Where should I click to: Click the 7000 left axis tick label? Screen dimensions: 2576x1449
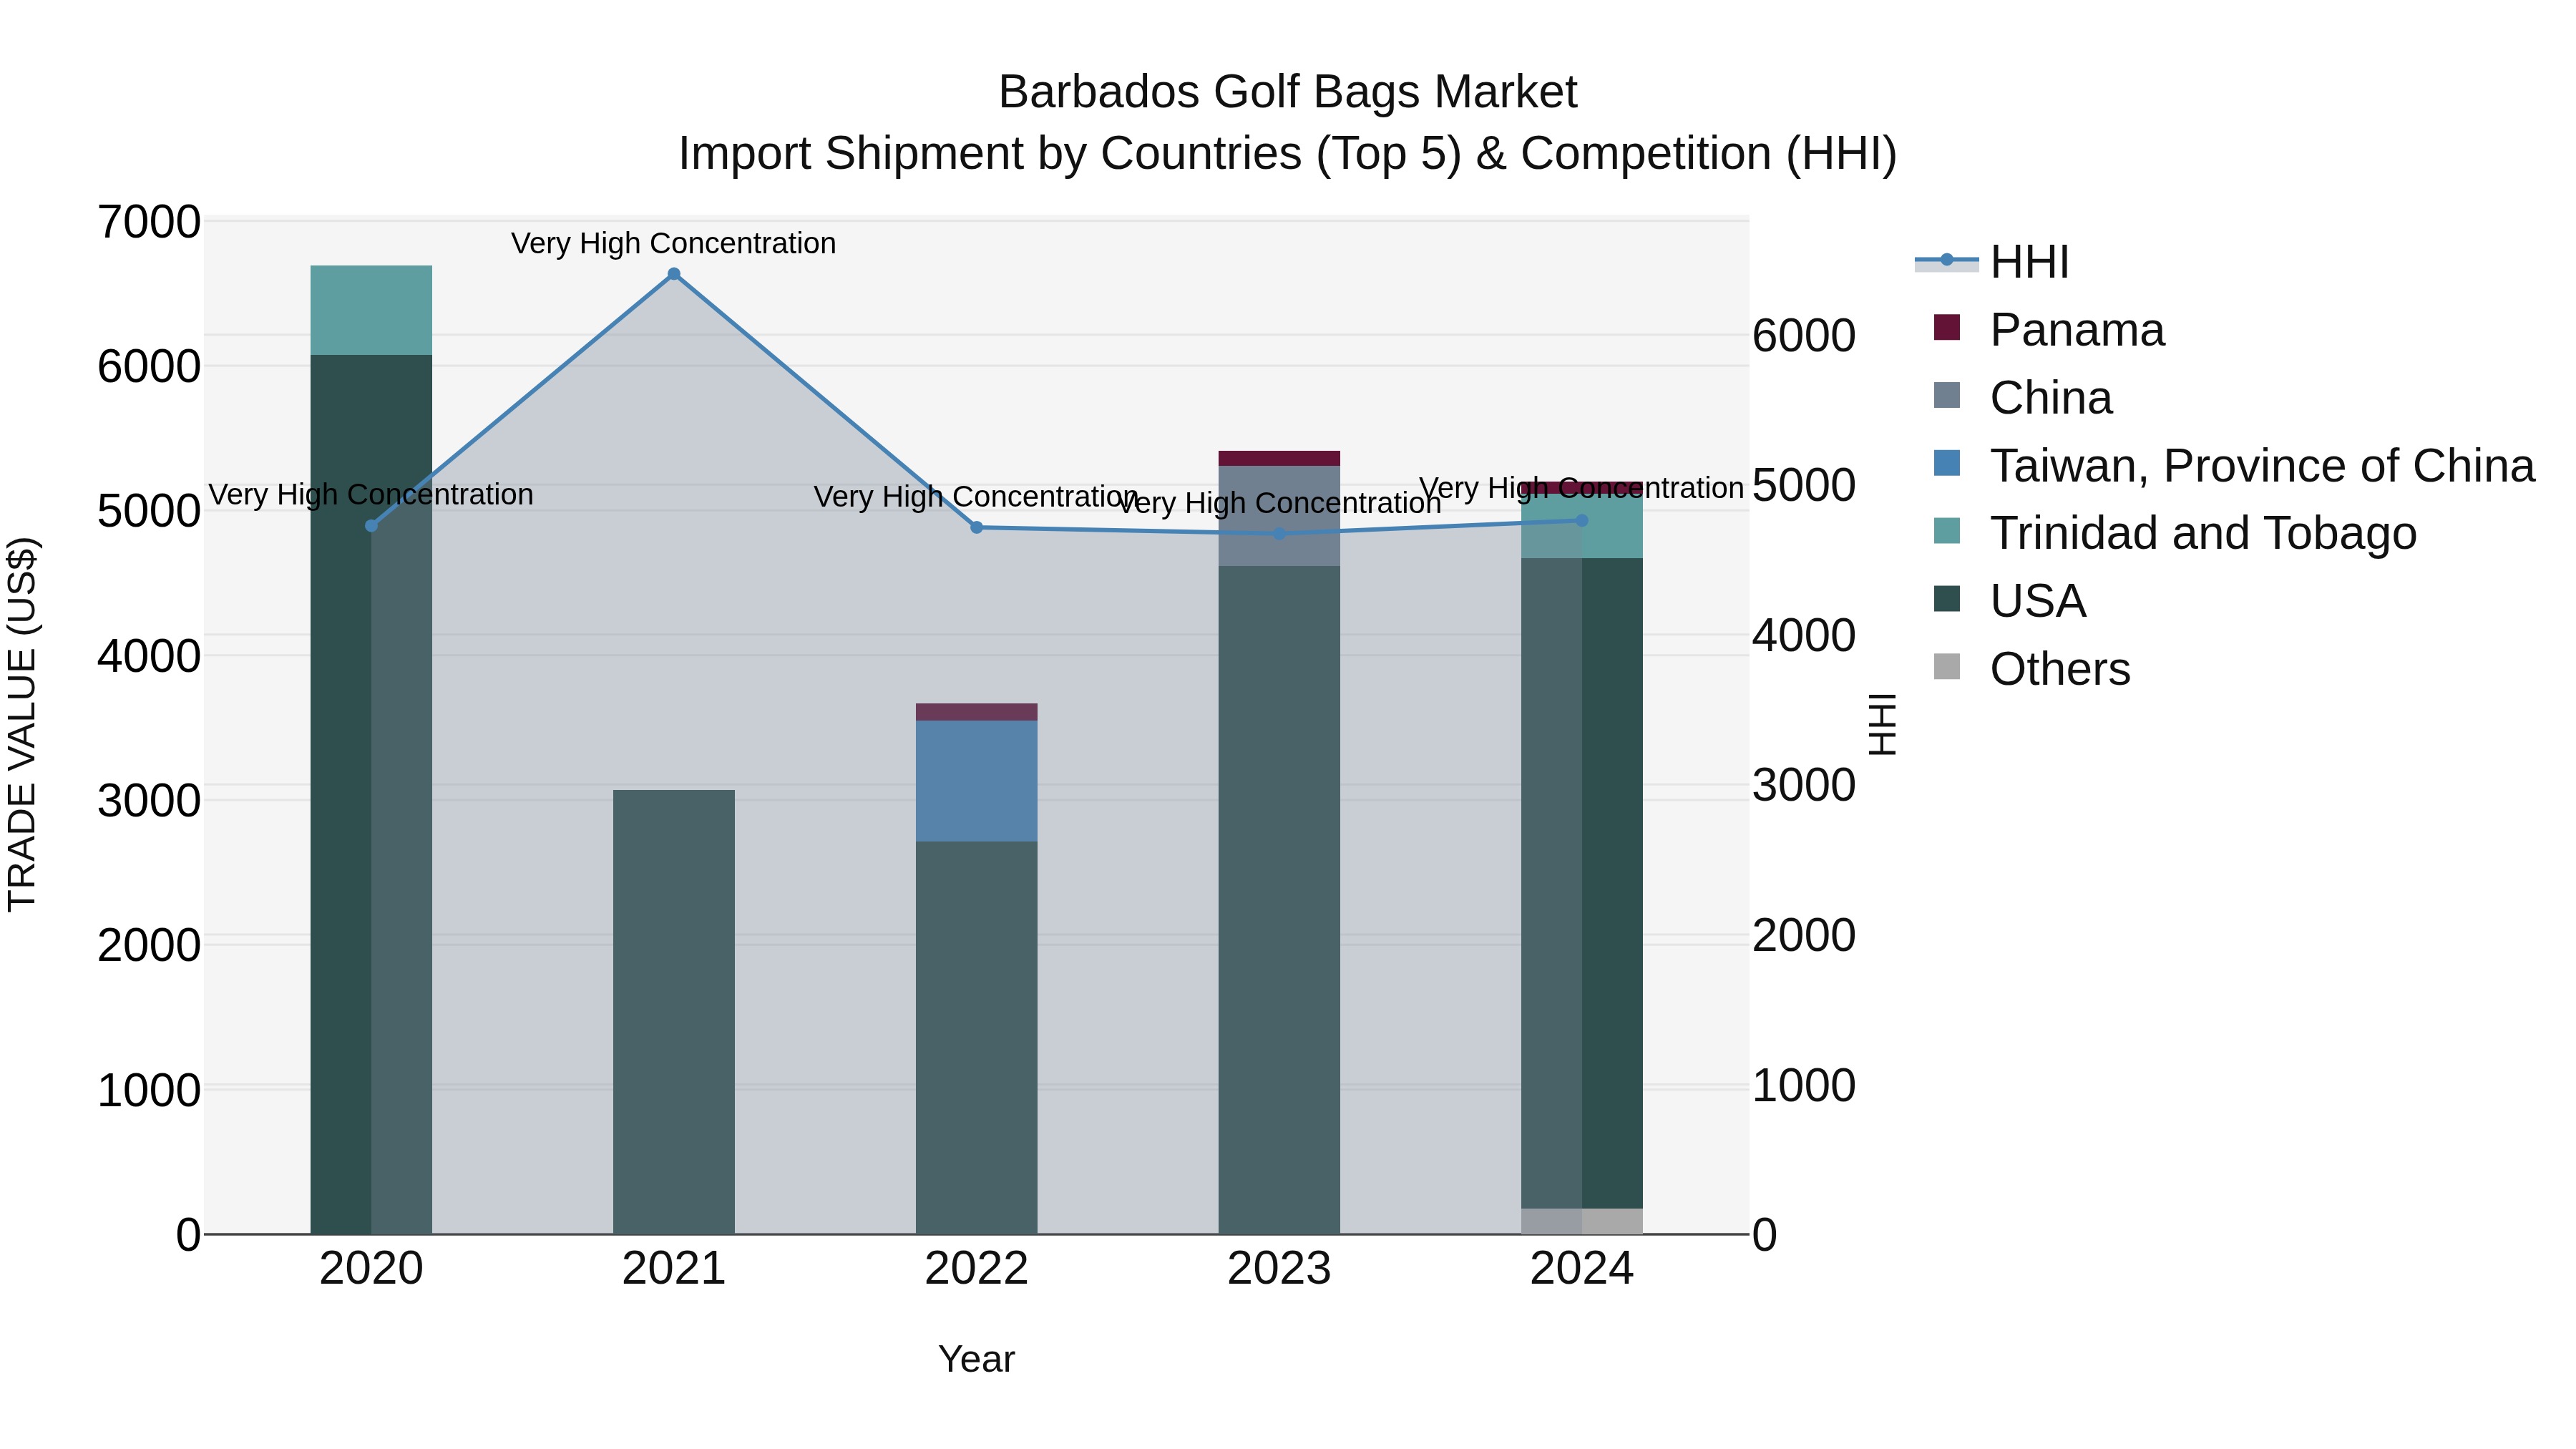tap(149, 222)
